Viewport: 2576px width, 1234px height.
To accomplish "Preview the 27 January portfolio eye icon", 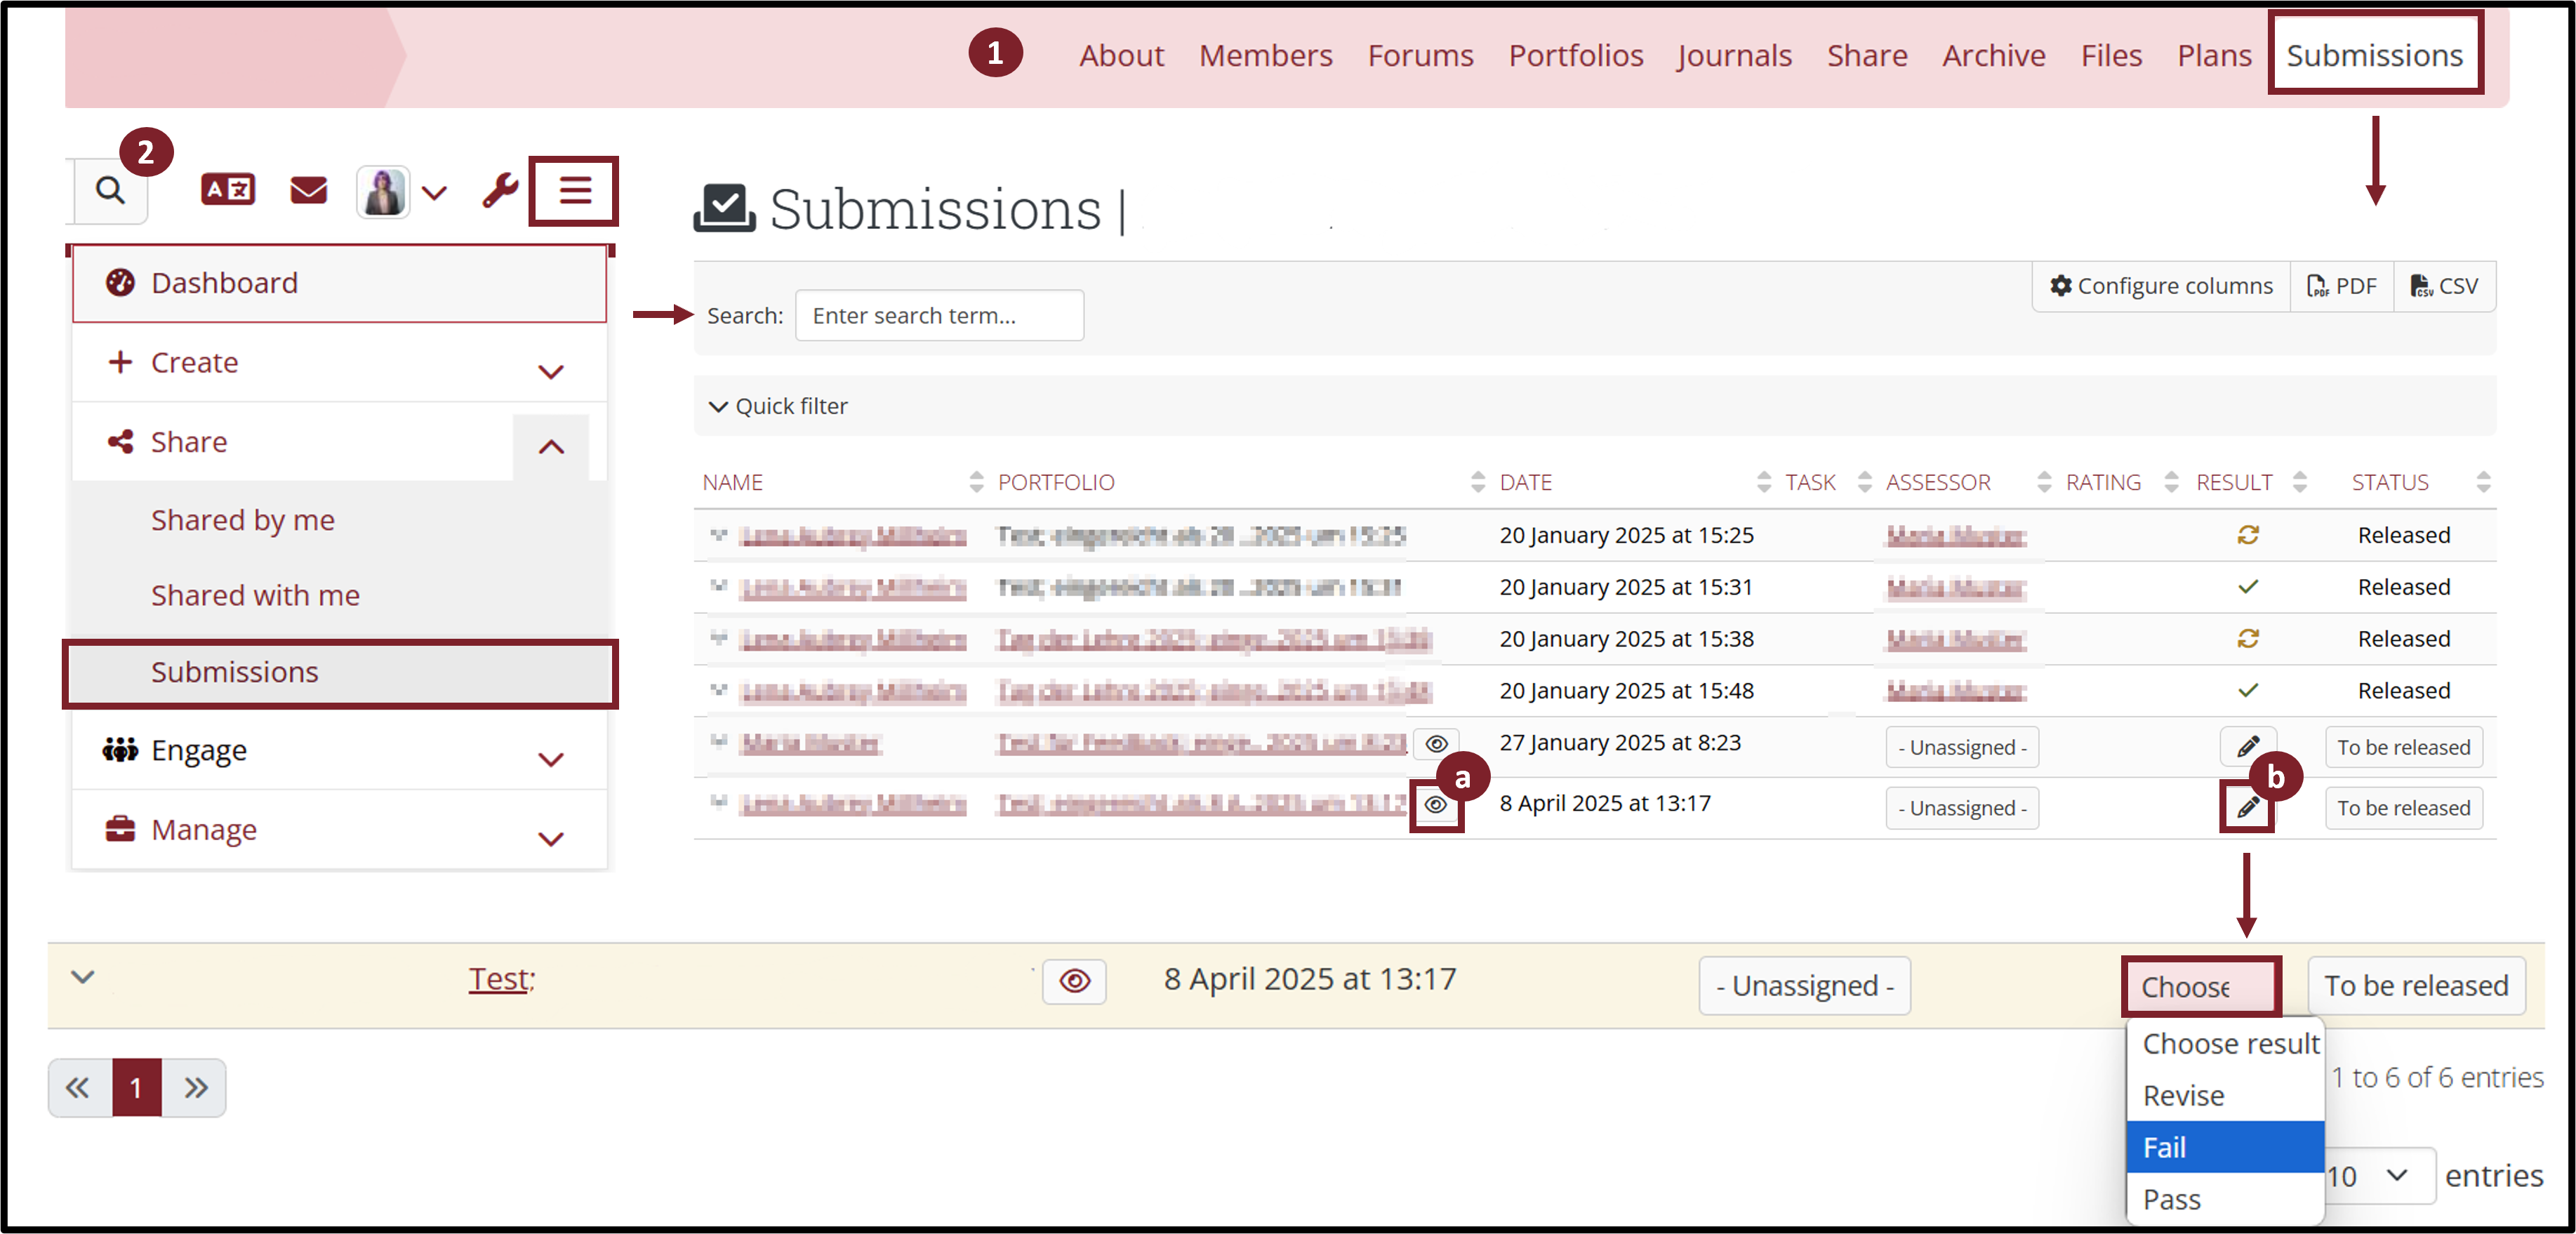I will pyautogui.click(x=1436, y=744).
